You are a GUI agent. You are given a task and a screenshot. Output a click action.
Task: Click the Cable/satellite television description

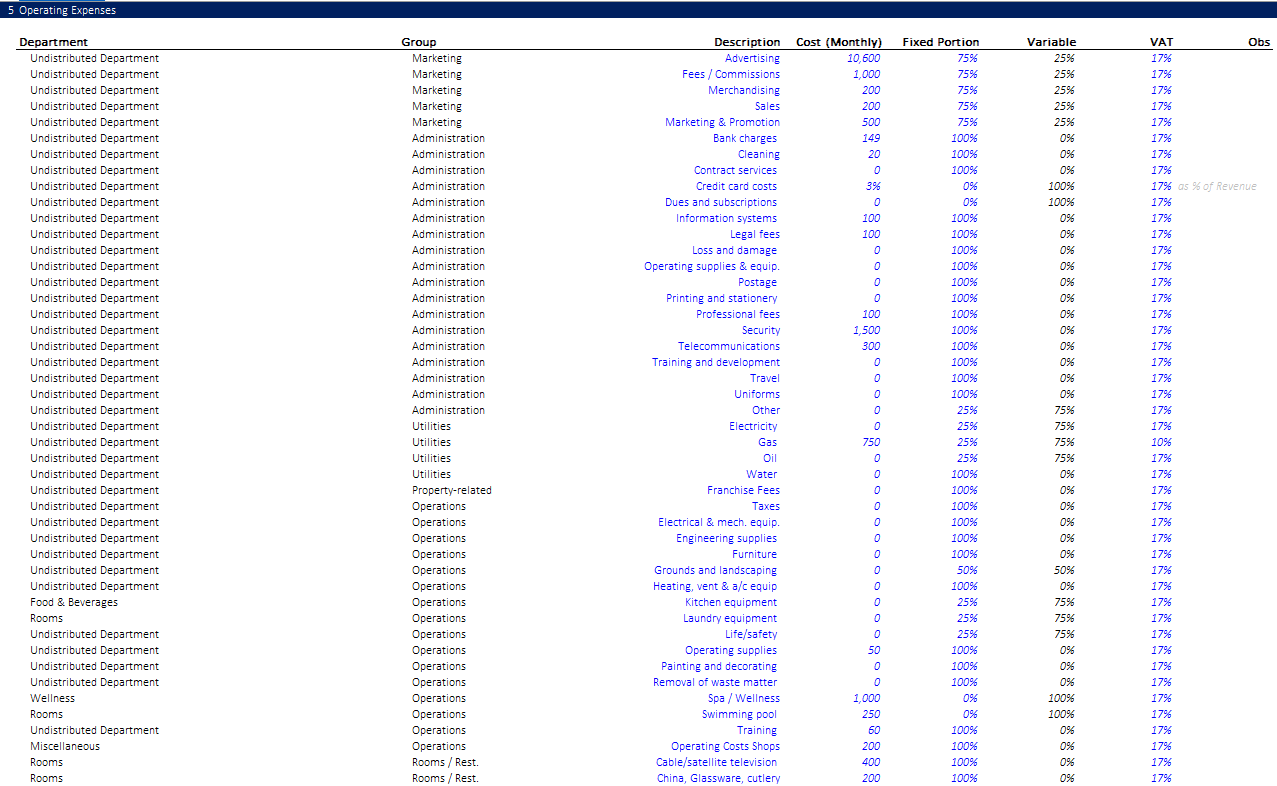click(716, 762)
